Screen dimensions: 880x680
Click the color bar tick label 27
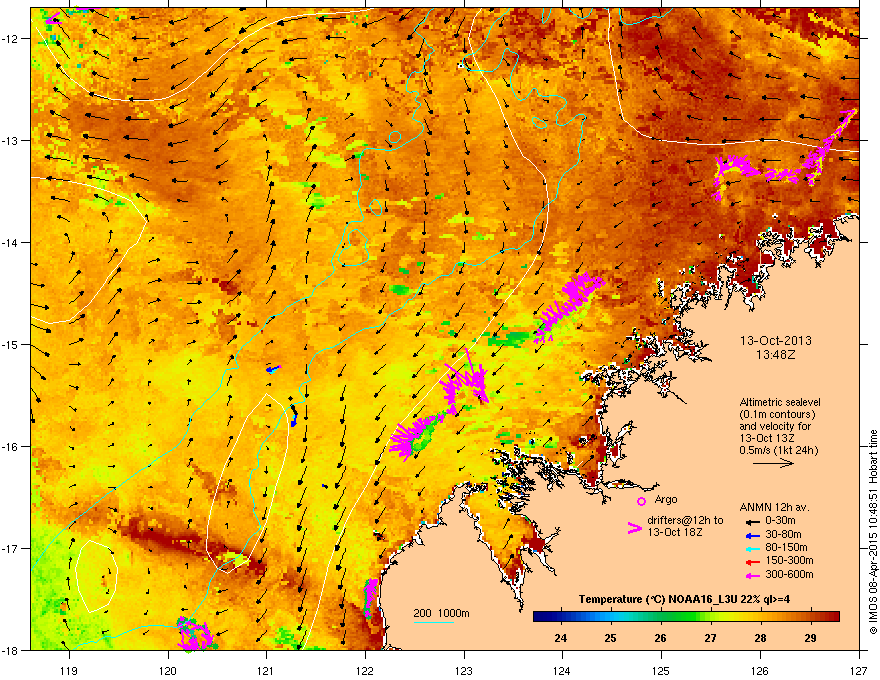(711, 638)
